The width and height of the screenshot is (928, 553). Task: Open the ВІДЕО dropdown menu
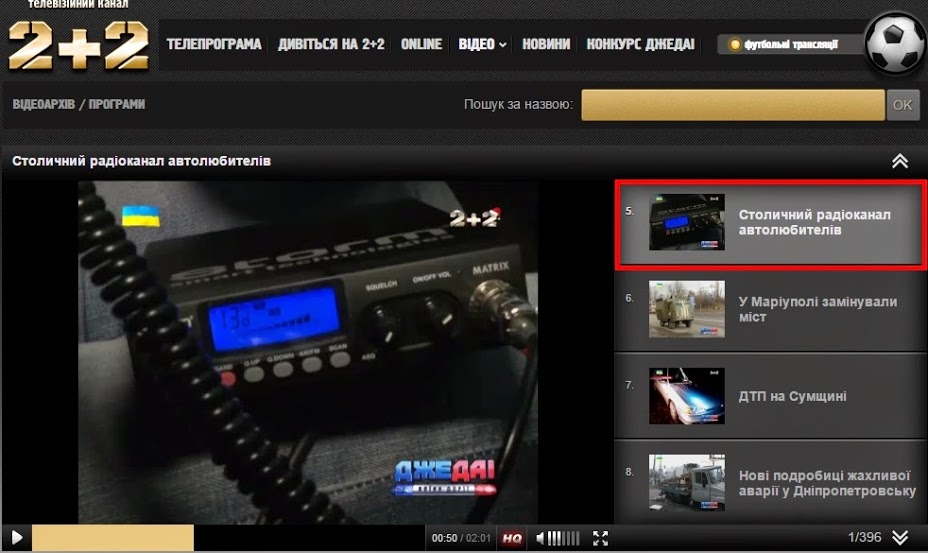[x=482, y=44]
